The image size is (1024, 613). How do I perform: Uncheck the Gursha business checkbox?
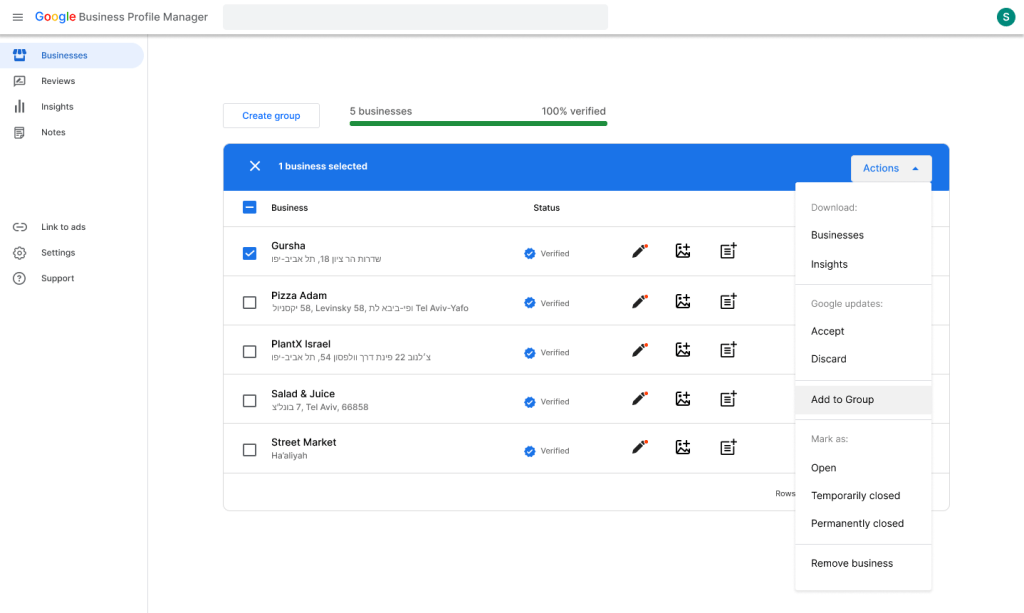pos(250,253)
